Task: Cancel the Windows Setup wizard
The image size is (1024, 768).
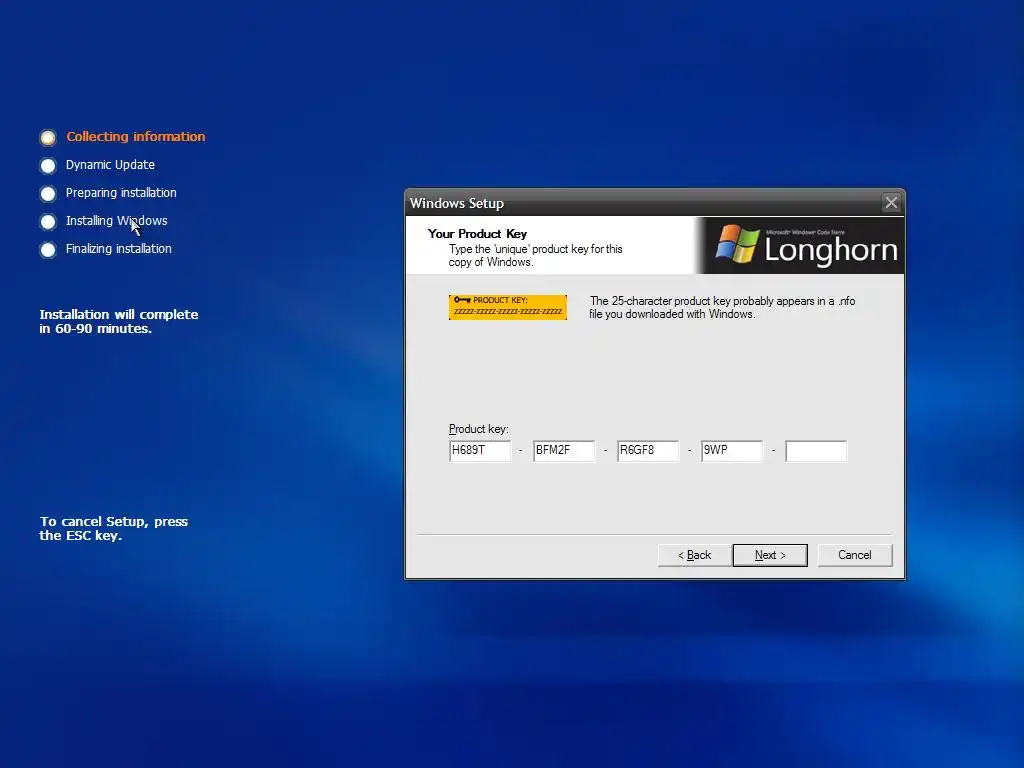Action: [x=855, y=555]
